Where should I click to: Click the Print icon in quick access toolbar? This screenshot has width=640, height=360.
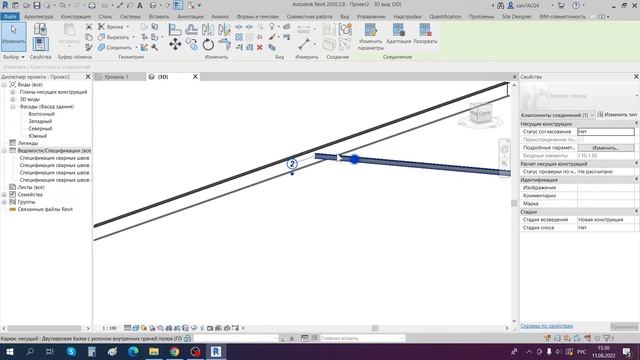pos(92,5)
